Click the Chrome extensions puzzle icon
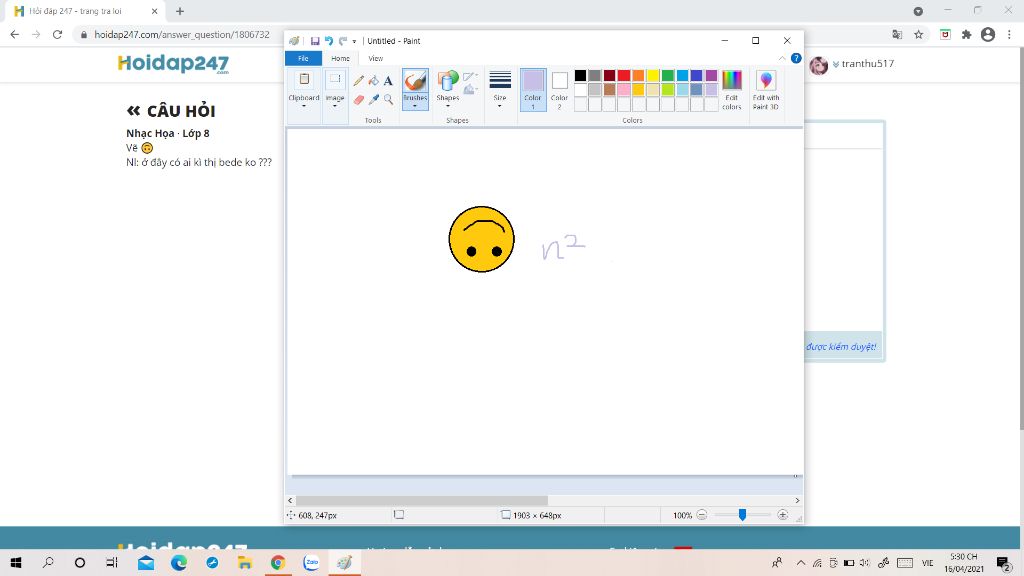Screen dimensions: 1024x576 967,35
